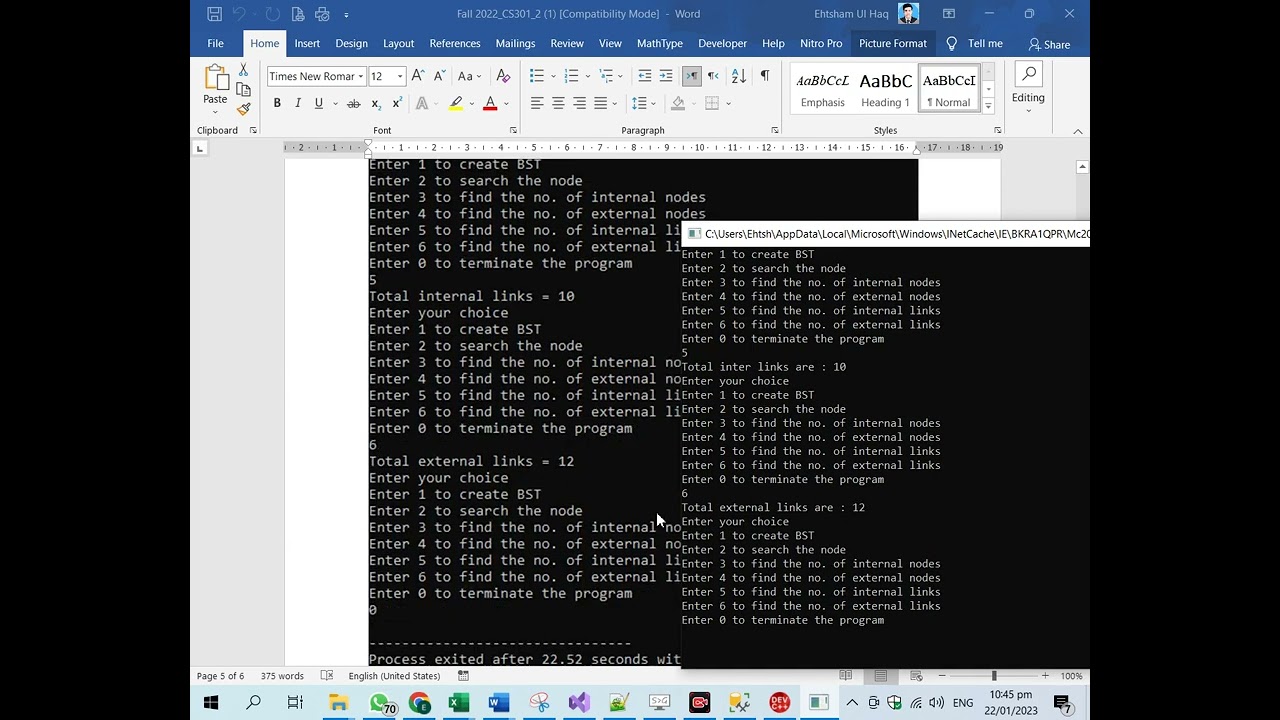Image resolution: width=1280 pixels, height=720 pixels.
Task: Open the font name dropdown
Action: pyautogui.click(x=360, y=77)
